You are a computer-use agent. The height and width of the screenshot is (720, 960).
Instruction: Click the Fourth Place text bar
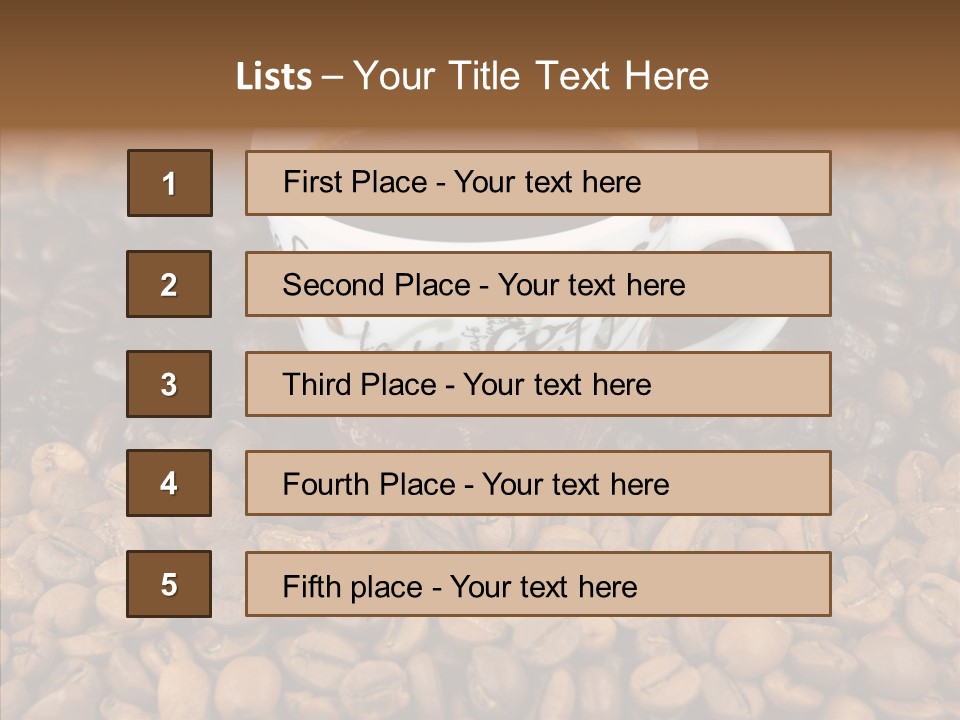[x=538, y=483]
